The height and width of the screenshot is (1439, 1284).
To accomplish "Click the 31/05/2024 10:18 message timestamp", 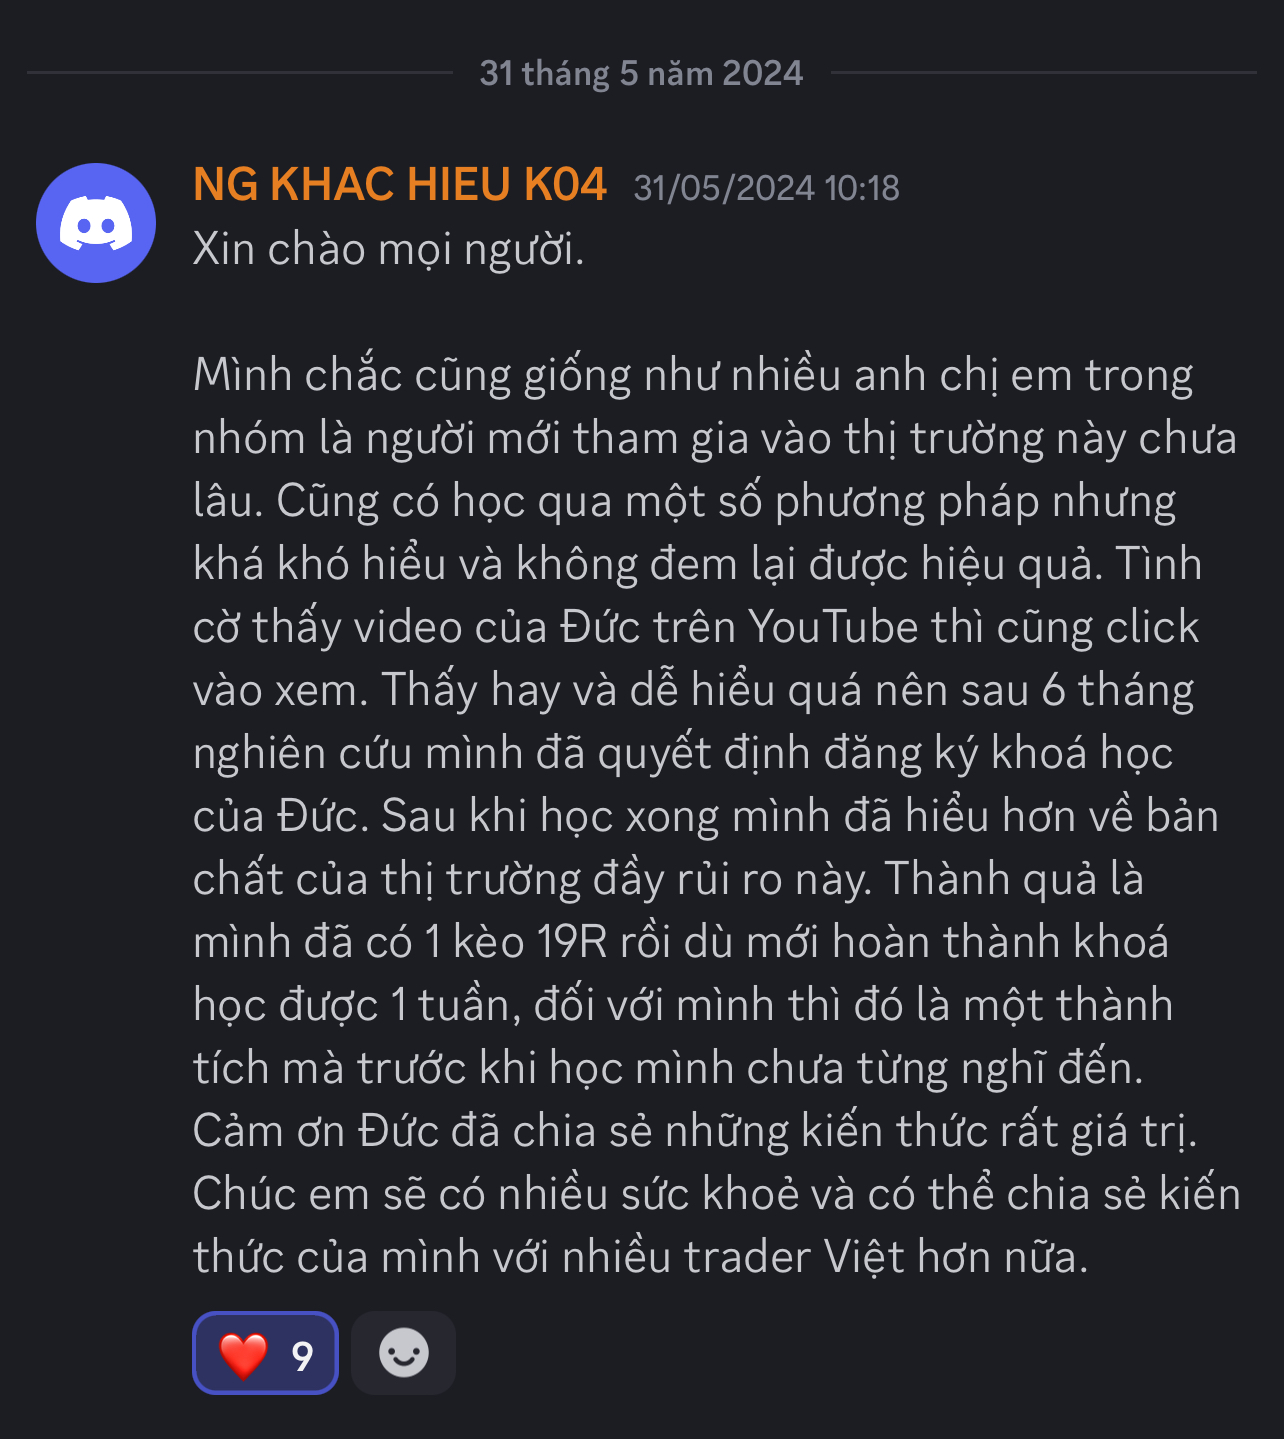I will [767, 188].
